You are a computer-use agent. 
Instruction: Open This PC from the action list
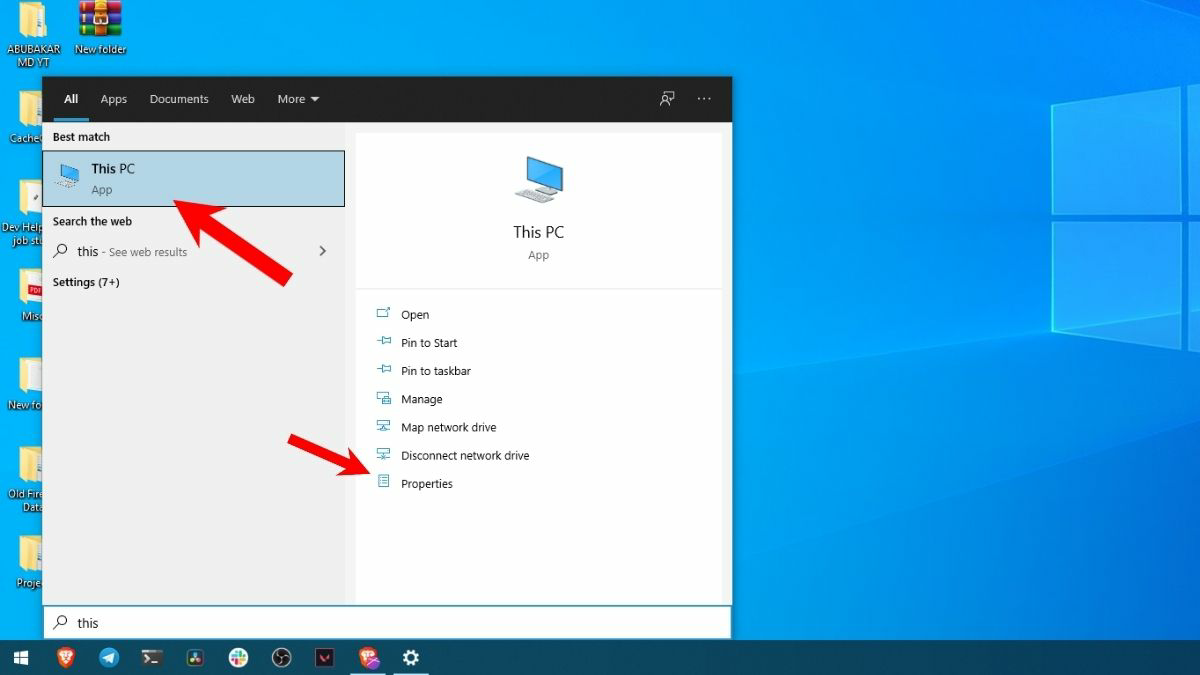(415, 314)
